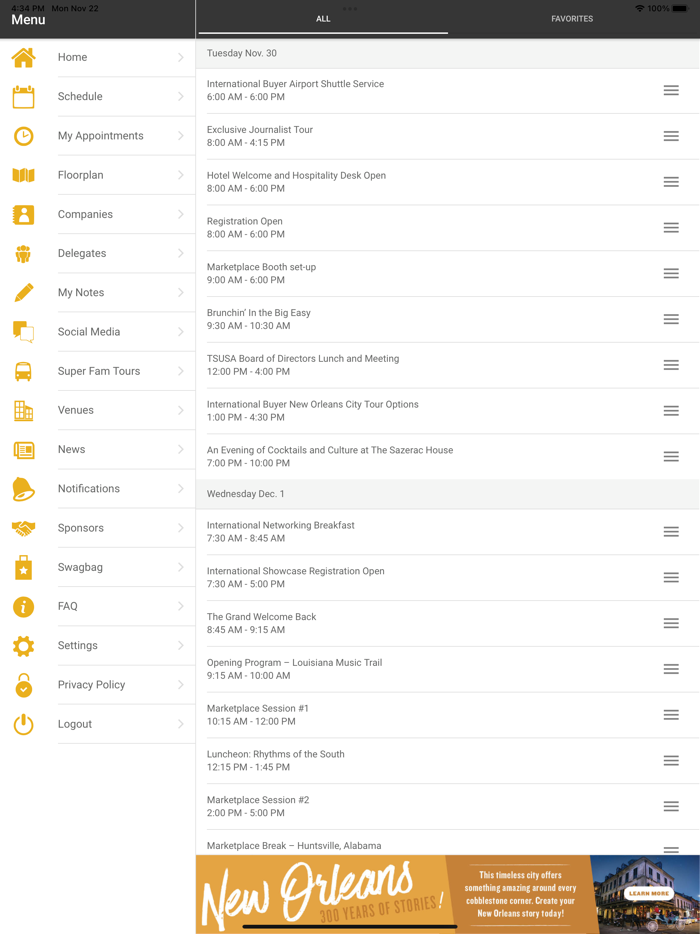
Task: Open menu for Marketplace Session #1
Action: pyautogui.click(x=671, y=715)
